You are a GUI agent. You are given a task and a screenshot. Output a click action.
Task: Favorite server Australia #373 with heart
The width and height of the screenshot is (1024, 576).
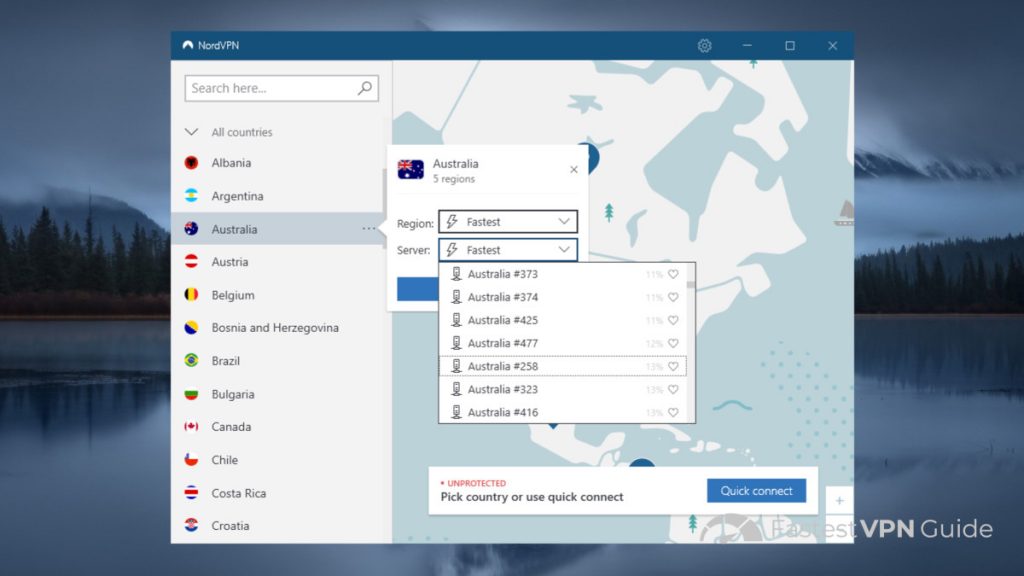click(673, 274)
